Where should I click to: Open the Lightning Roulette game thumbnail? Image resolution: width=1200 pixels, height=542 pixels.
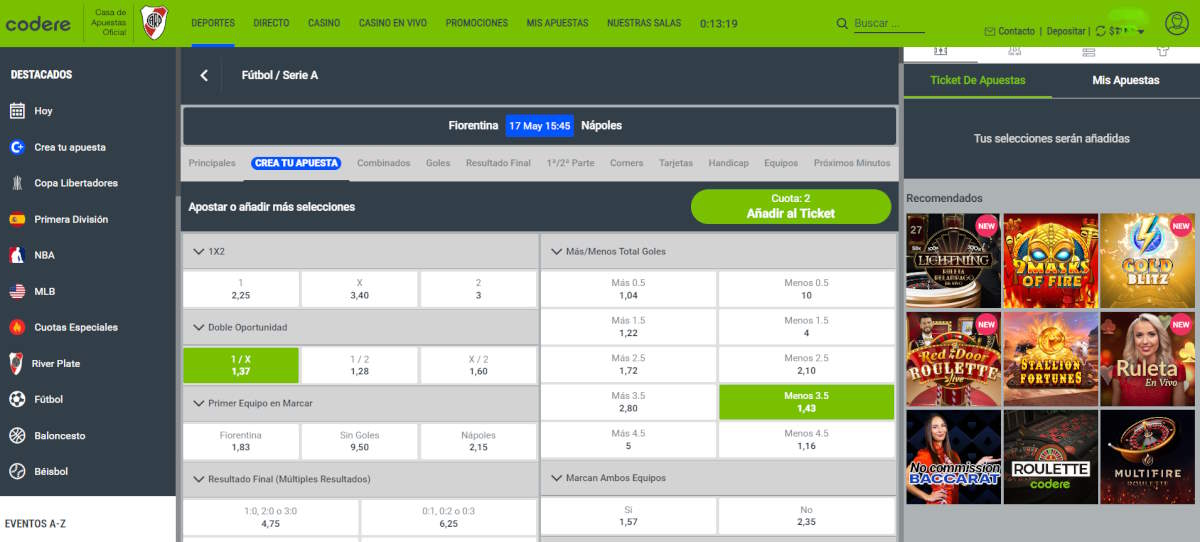(x=953, y=260)
